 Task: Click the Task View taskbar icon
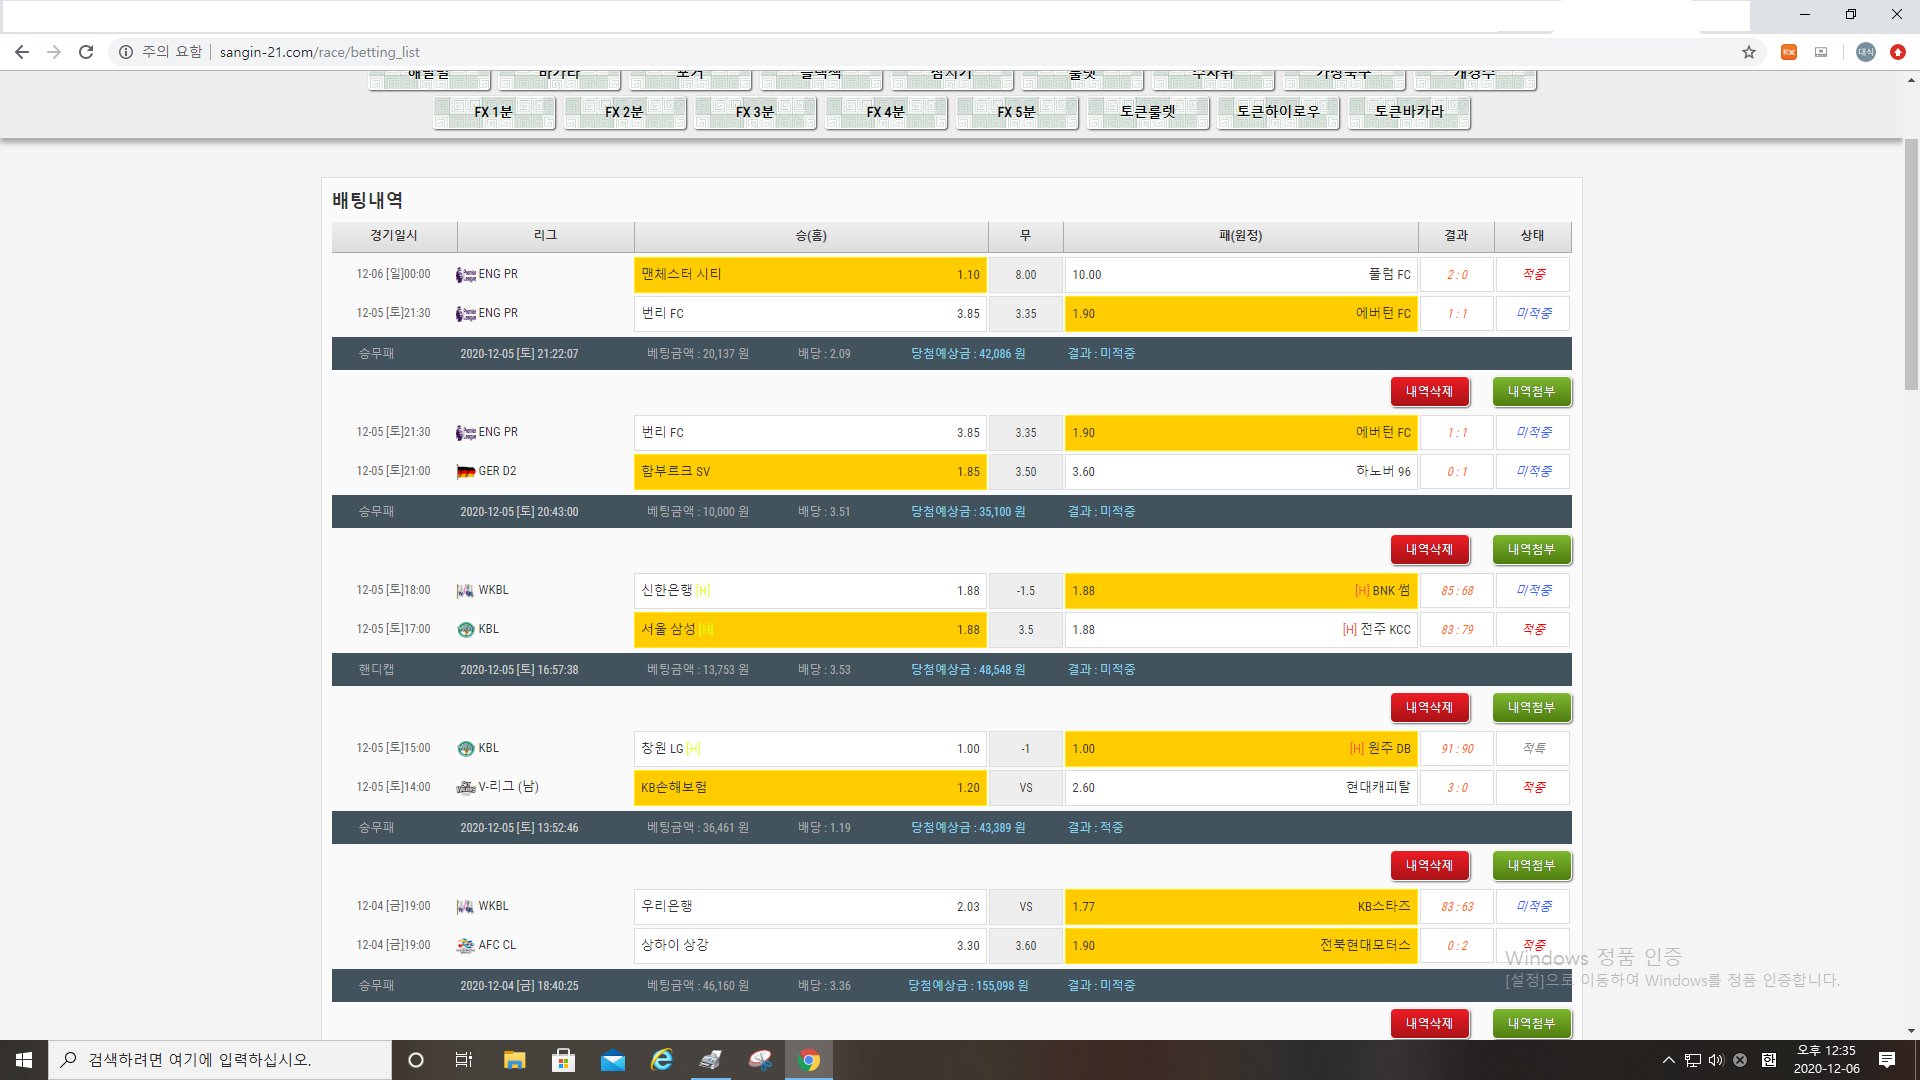click(x=464, y=1060)
